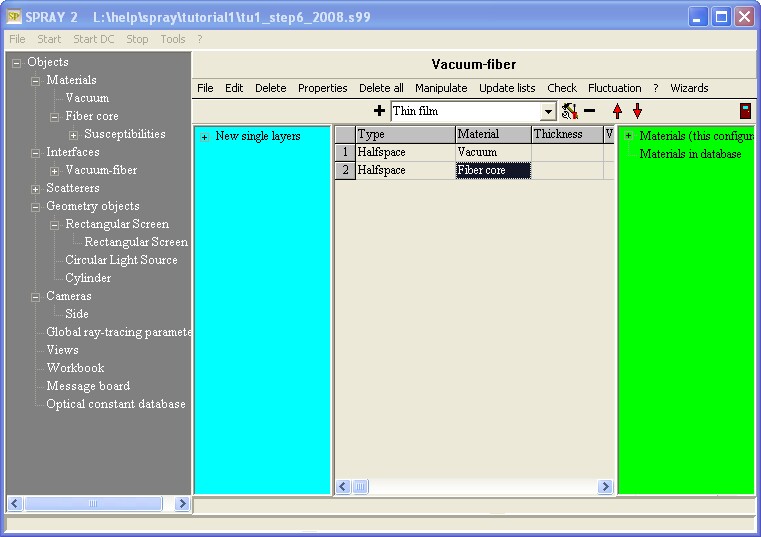Click the SPRAY application title bar icon
The image size is (761, 537).
pos(14,17)
